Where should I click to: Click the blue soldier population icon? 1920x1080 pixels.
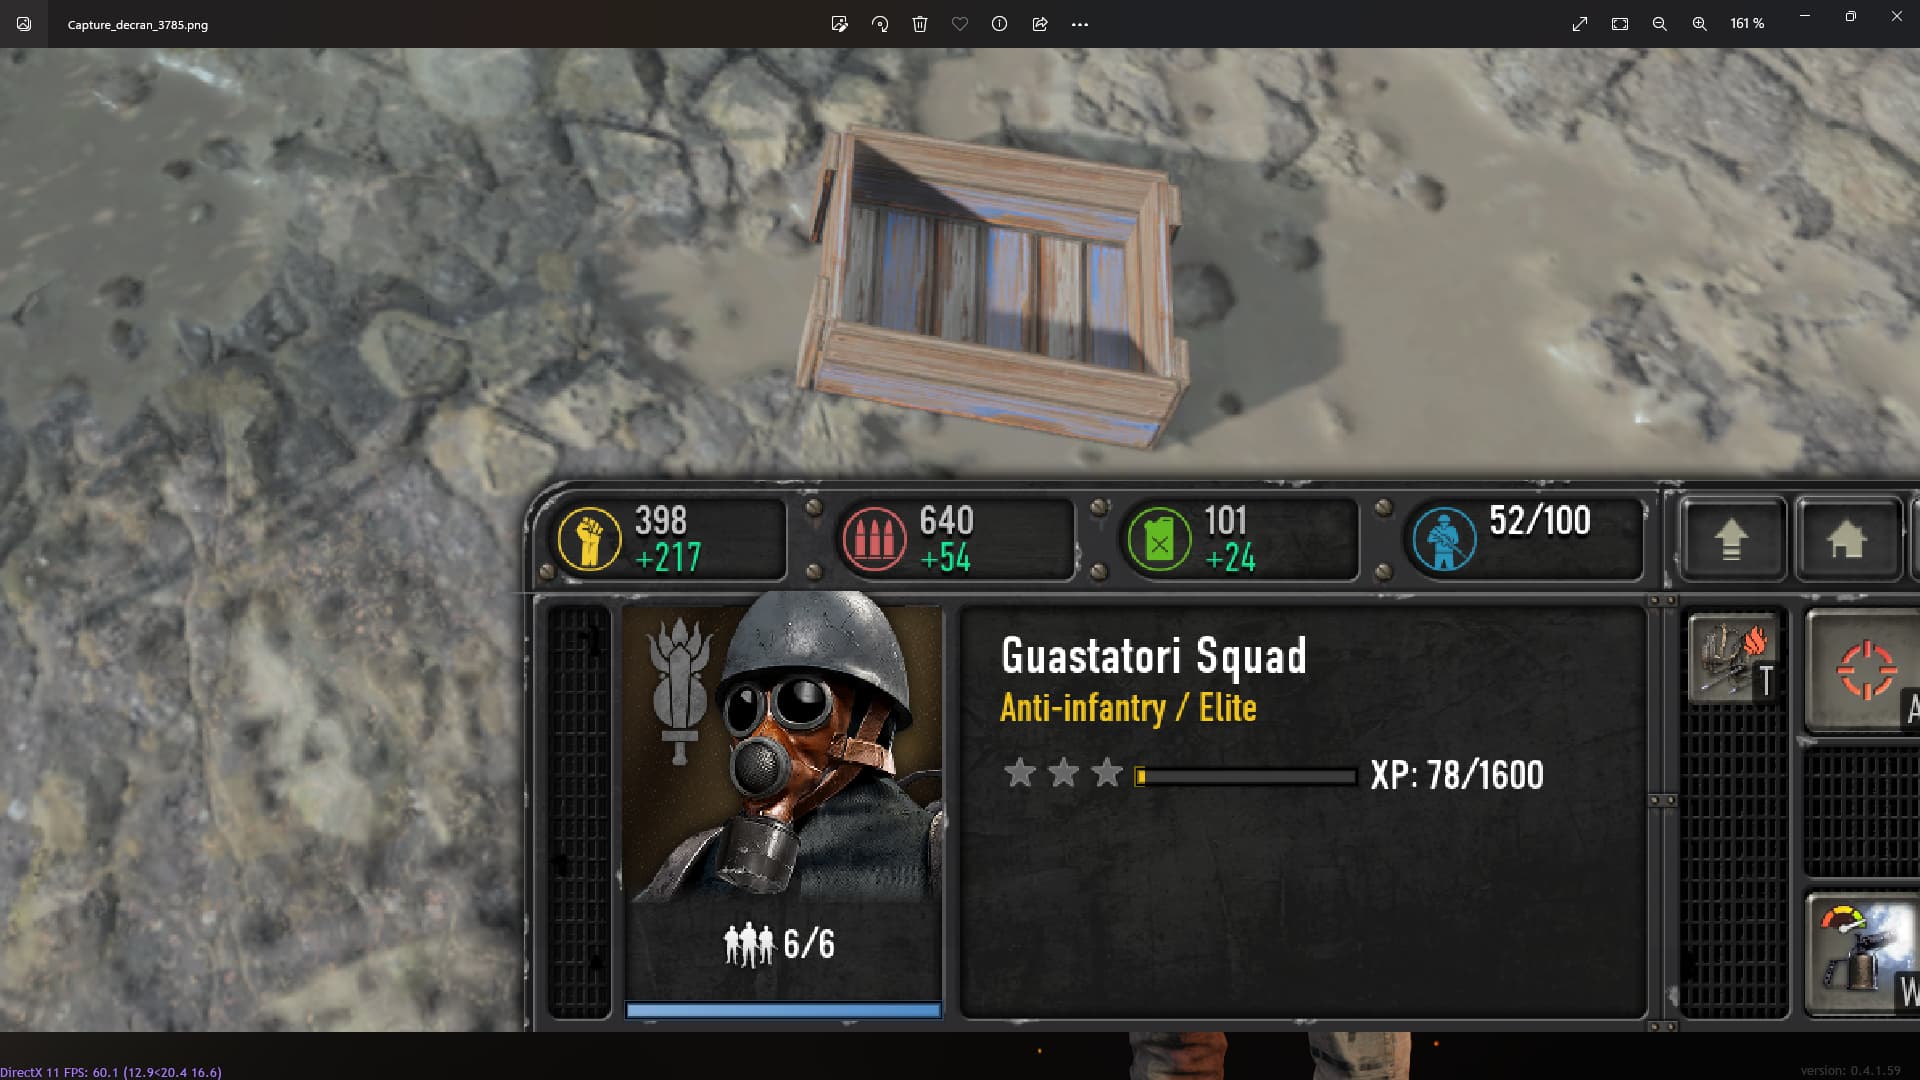(x=1444, y=539)
